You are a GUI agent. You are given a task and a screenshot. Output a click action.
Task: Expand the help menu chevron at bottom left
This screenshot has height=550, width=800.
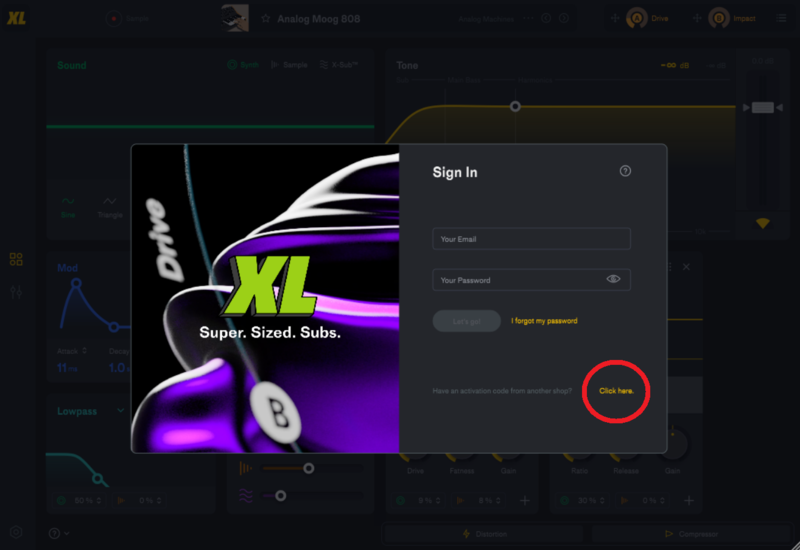coord(66,533)
